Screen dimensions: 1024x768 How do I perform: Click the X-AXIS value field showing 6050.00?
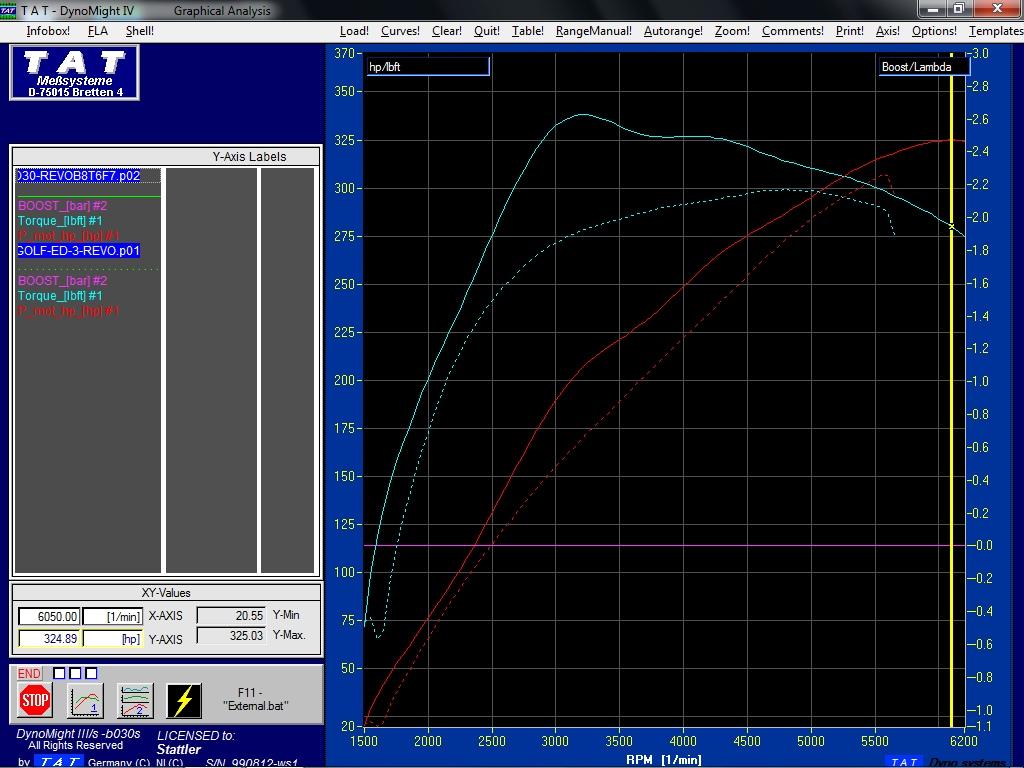(48, 617)
